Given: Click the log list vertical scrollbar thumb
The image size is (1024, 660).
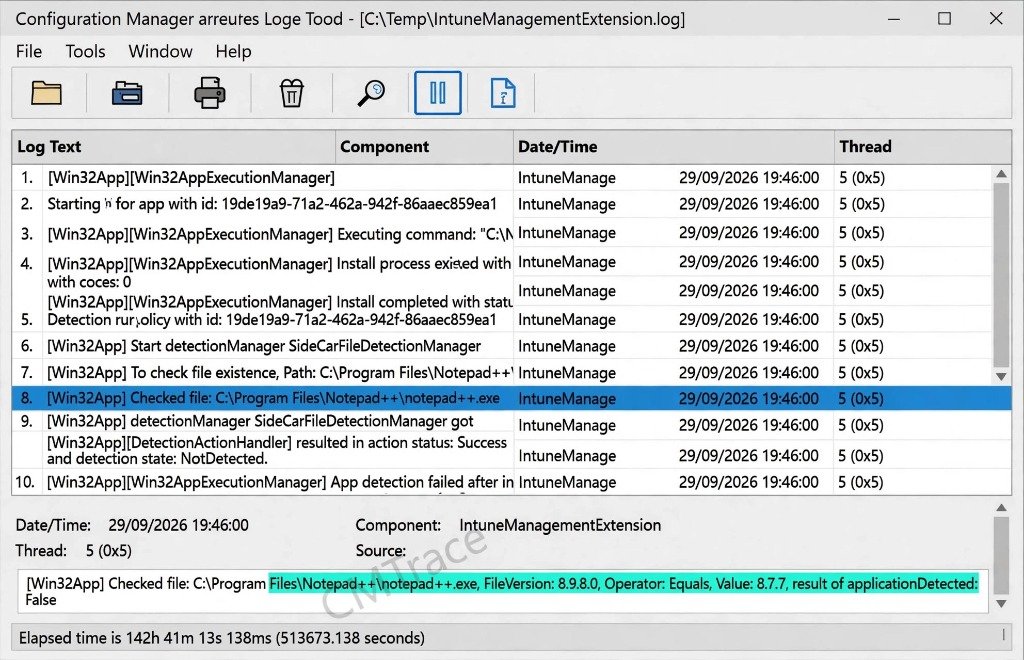Looking at the screenshot, I should click(x=1001, y=275).
